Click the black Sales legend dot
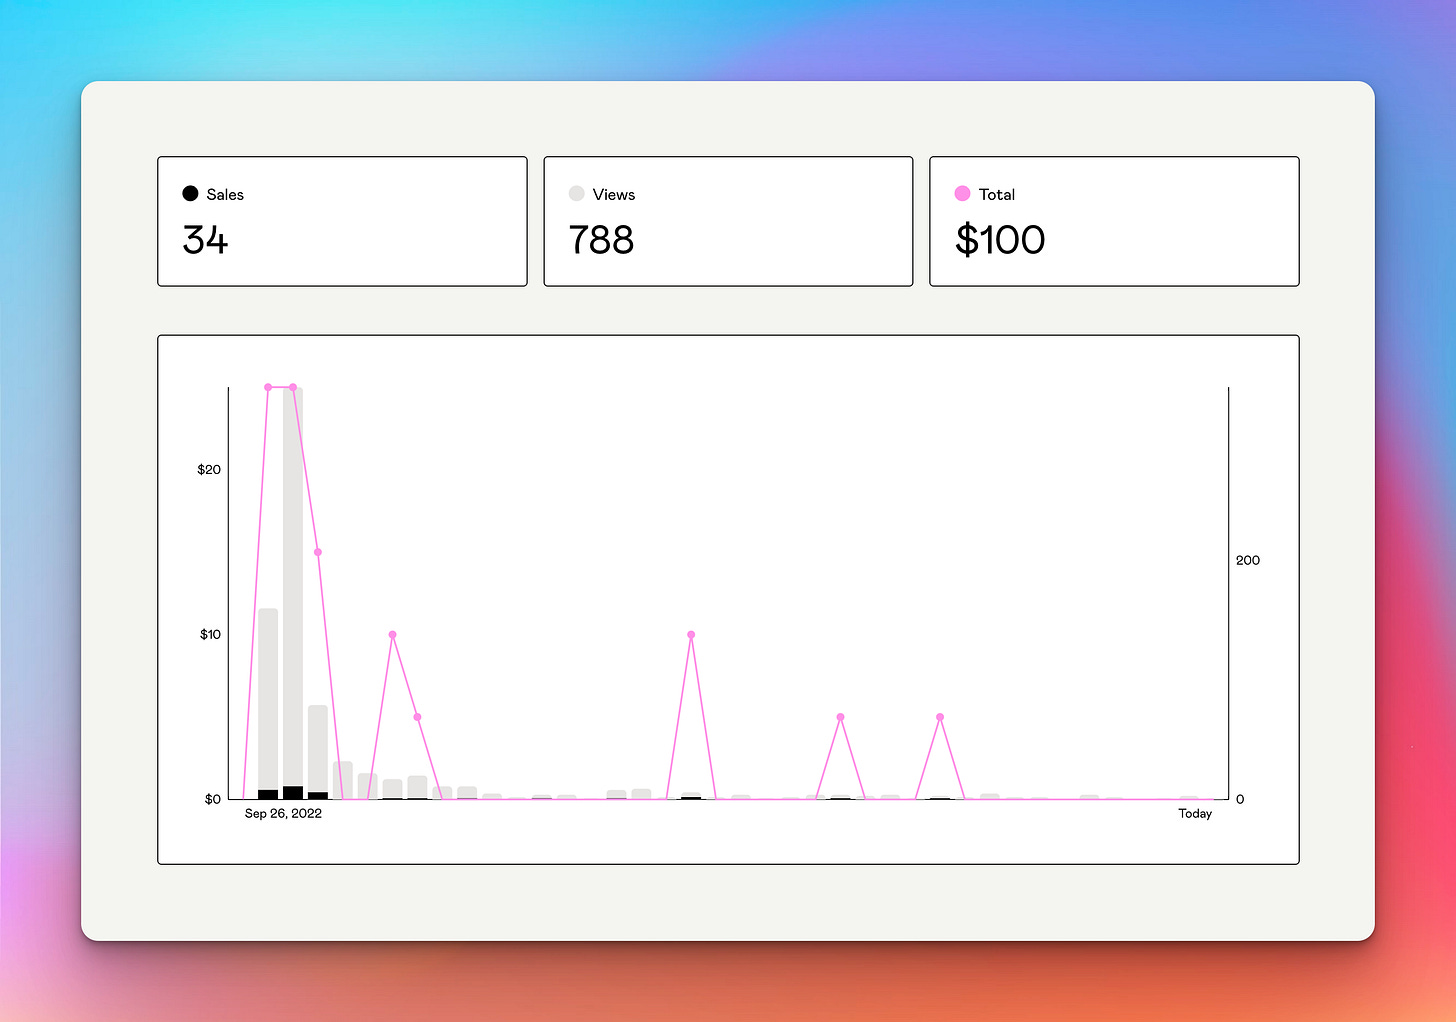Image resolution: width=1456 pixels, height=1022 pixels. point(190,193)
